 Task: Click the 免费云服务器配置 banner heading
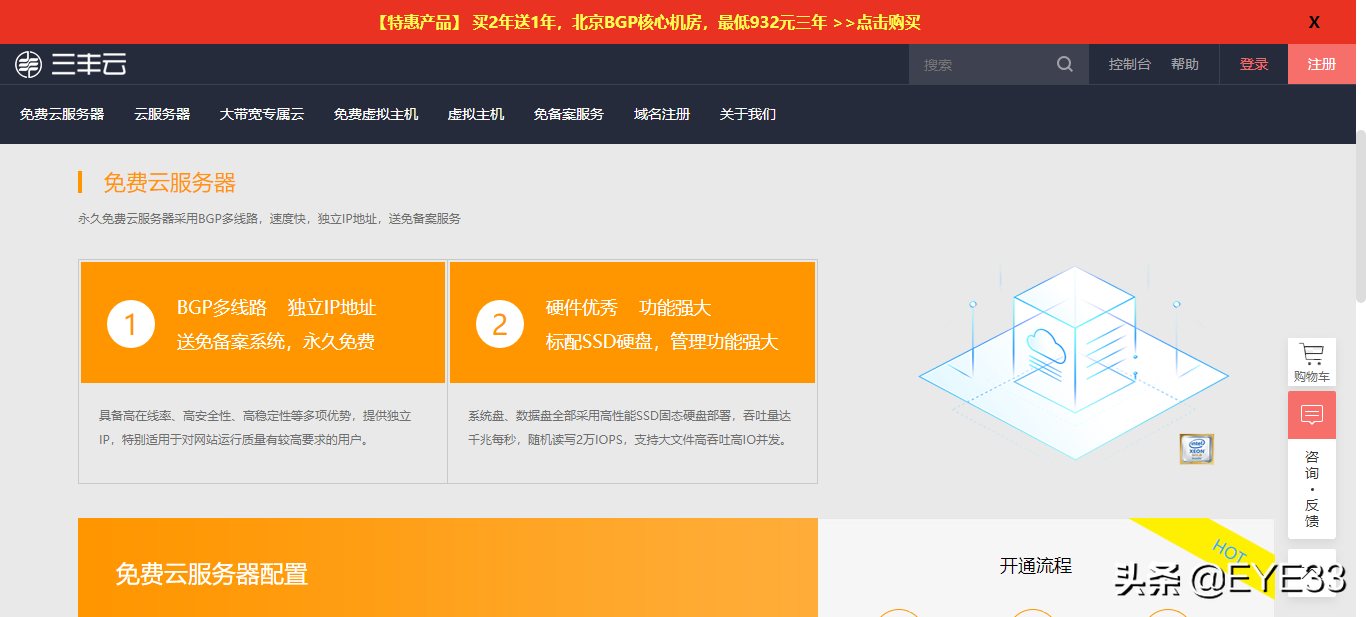click(x=212, y=574)
